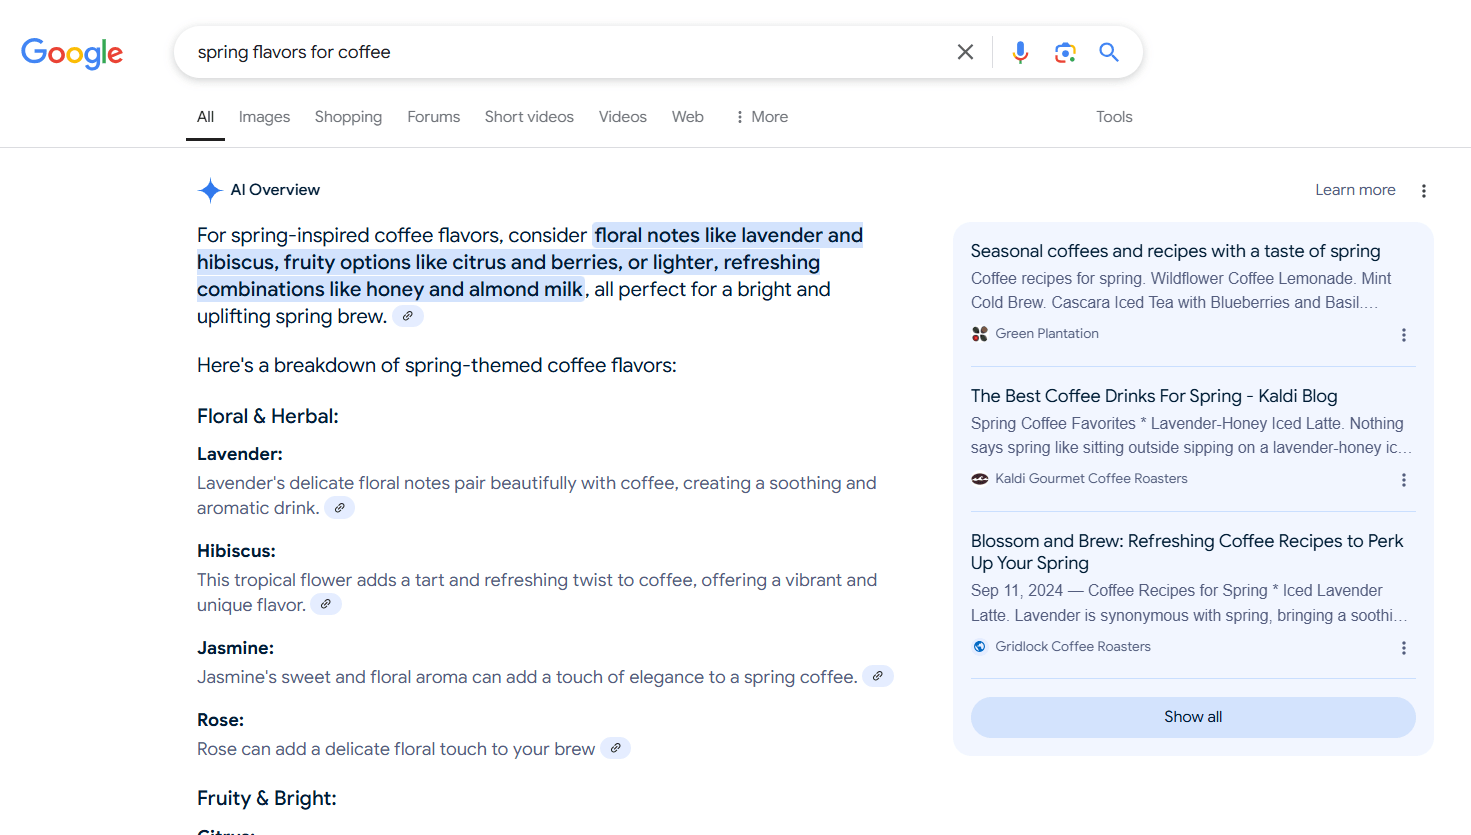Viewport: 1471px width, 835px height.
Task: Click the three-dot menu beside Learn more
Action: coord(1423,190)
